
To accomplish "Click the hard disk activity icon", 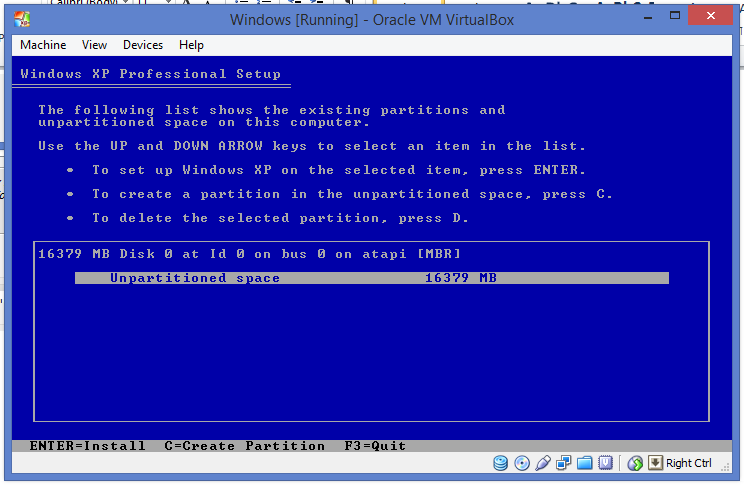I will coord(501,463).
